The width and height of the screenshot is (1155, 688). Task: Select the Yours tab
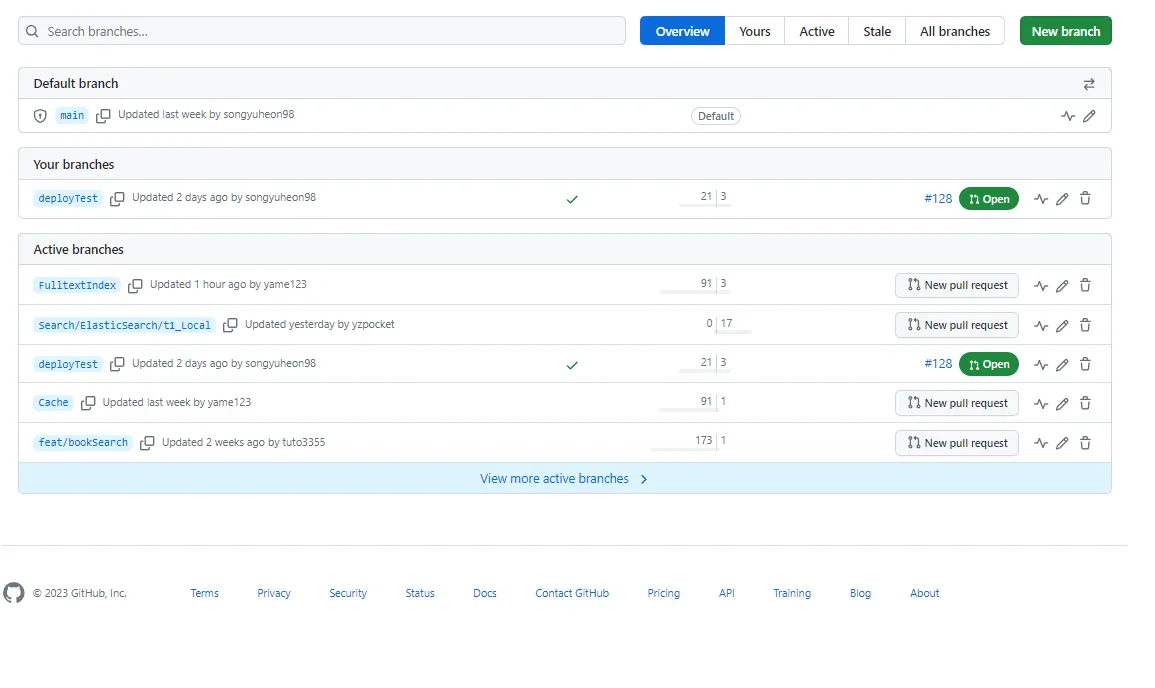tap(754, 31)
